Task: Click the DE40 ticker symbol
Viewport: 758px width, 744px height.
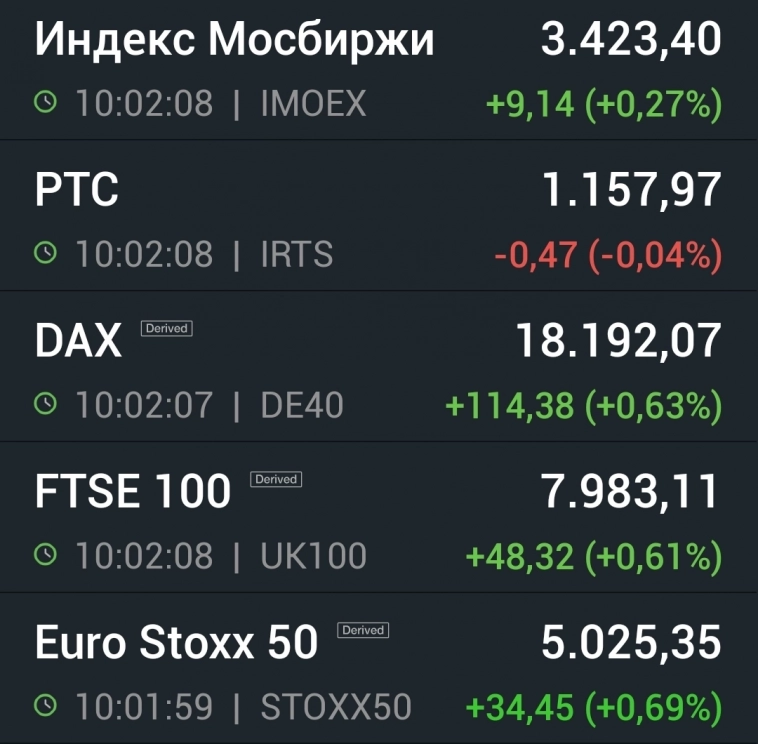Action: 301,406
